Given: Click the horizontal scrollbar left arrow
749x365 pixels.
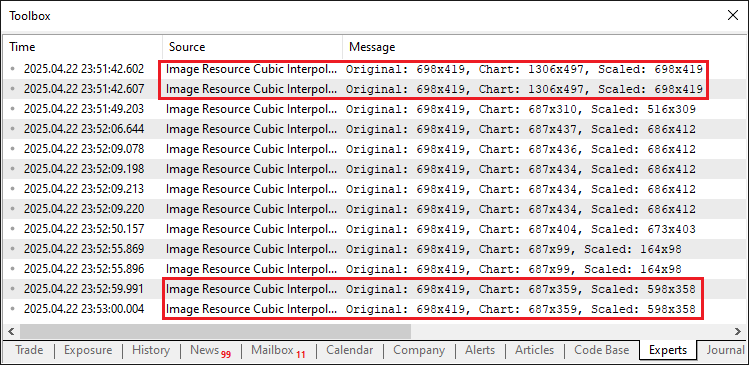Looking at the screenshot, I should tap(11, 331).
